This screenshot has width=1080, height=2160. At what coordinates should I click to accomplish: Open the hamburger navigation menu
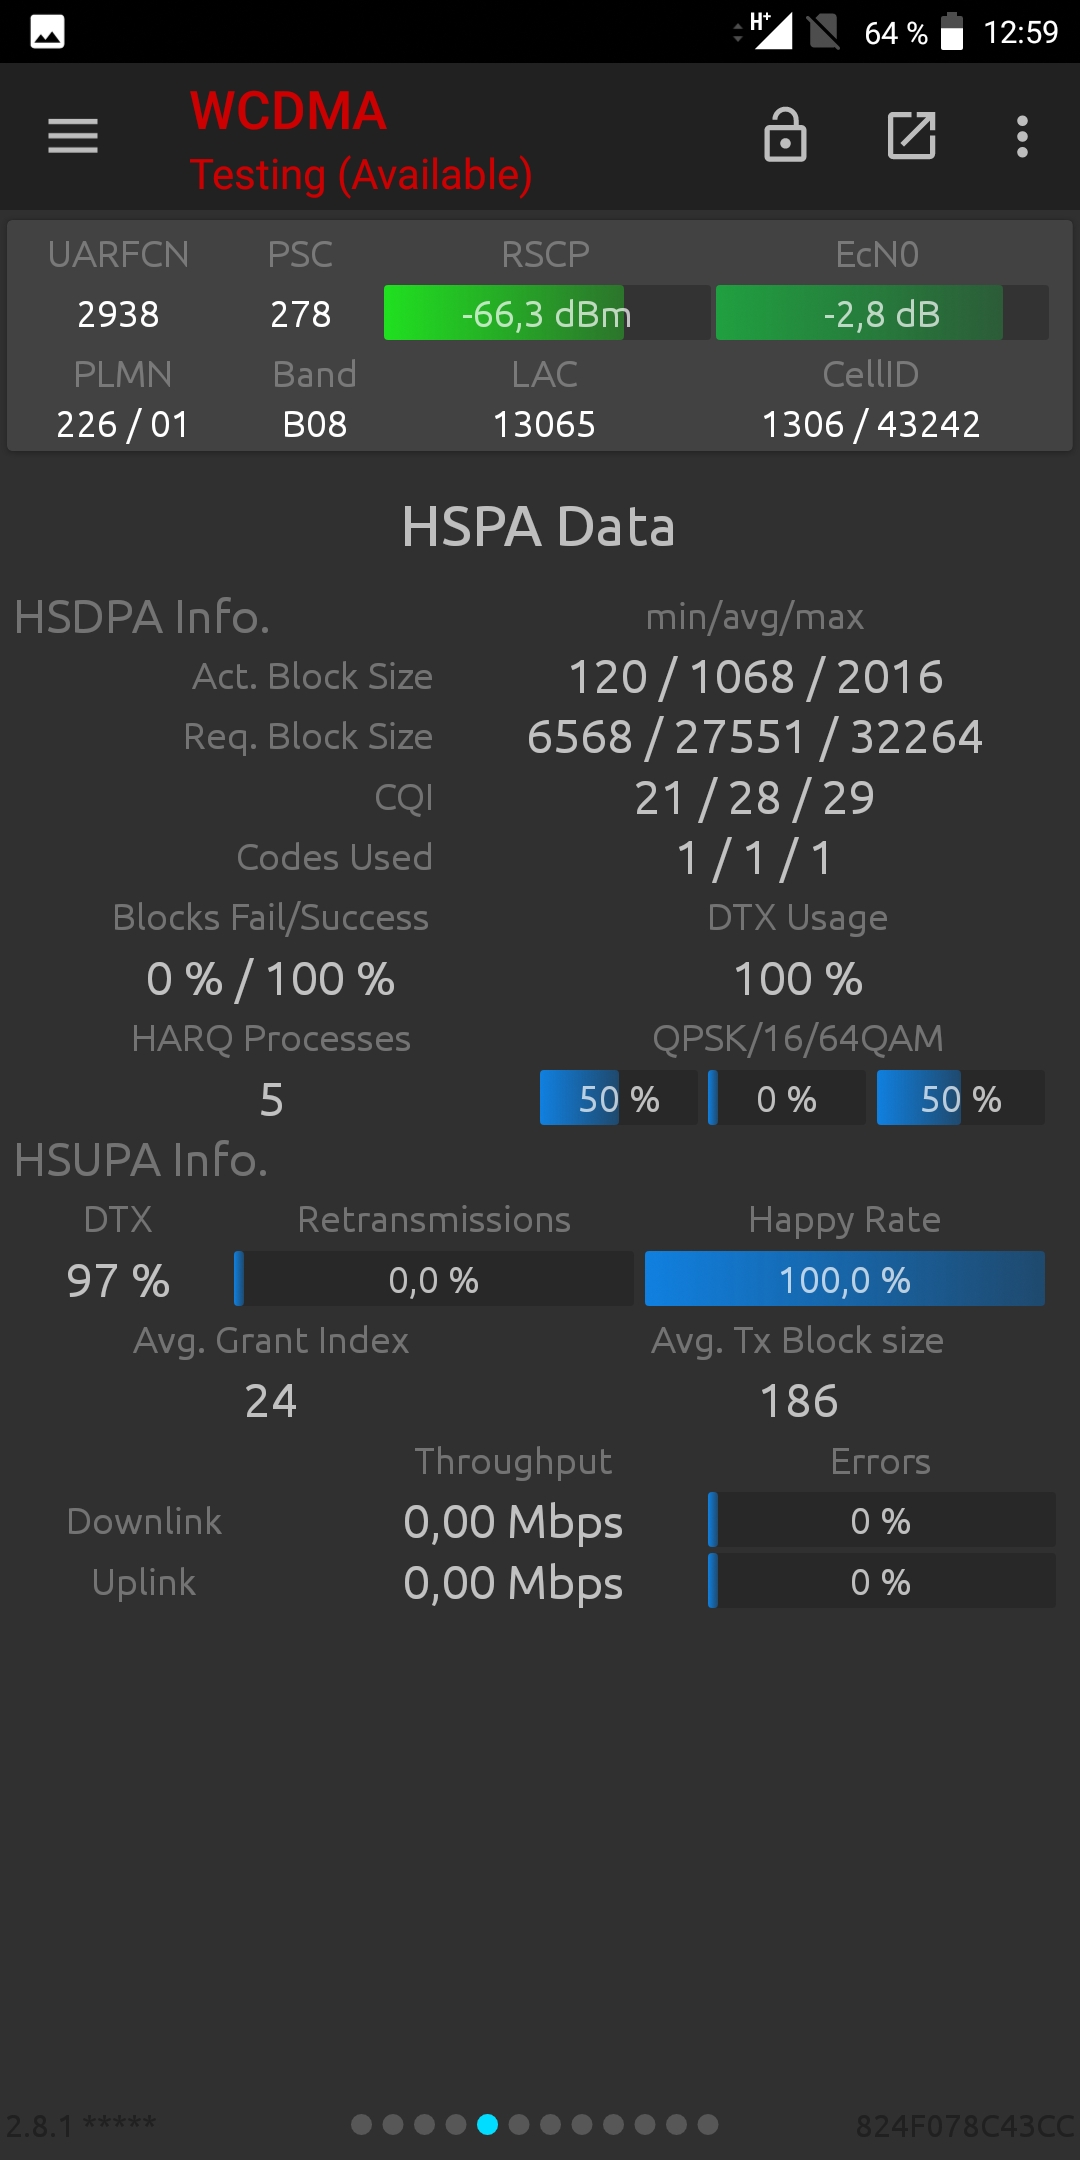tap(73, 136)
